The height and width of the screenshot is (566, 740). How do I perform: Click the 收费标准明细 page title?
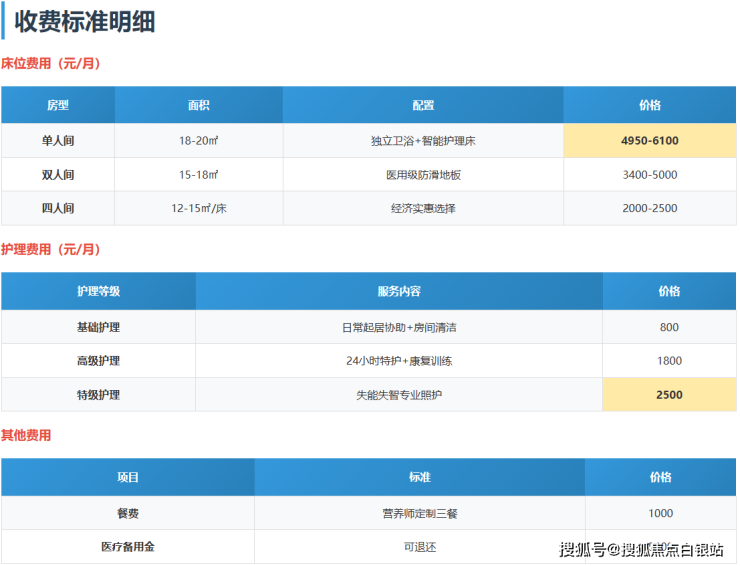[84, 22]
